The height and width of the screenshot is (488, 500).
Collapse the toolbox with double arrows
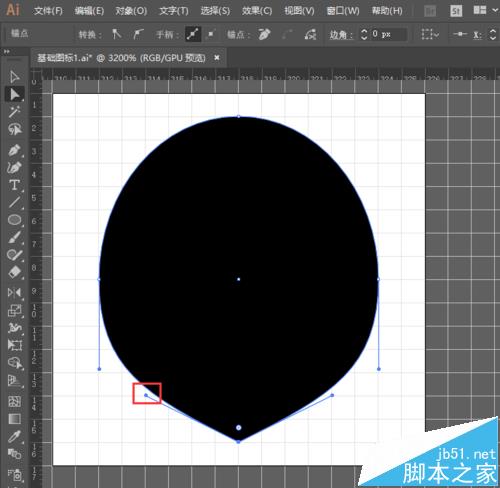pyautogui.click(x=6, y=51)
